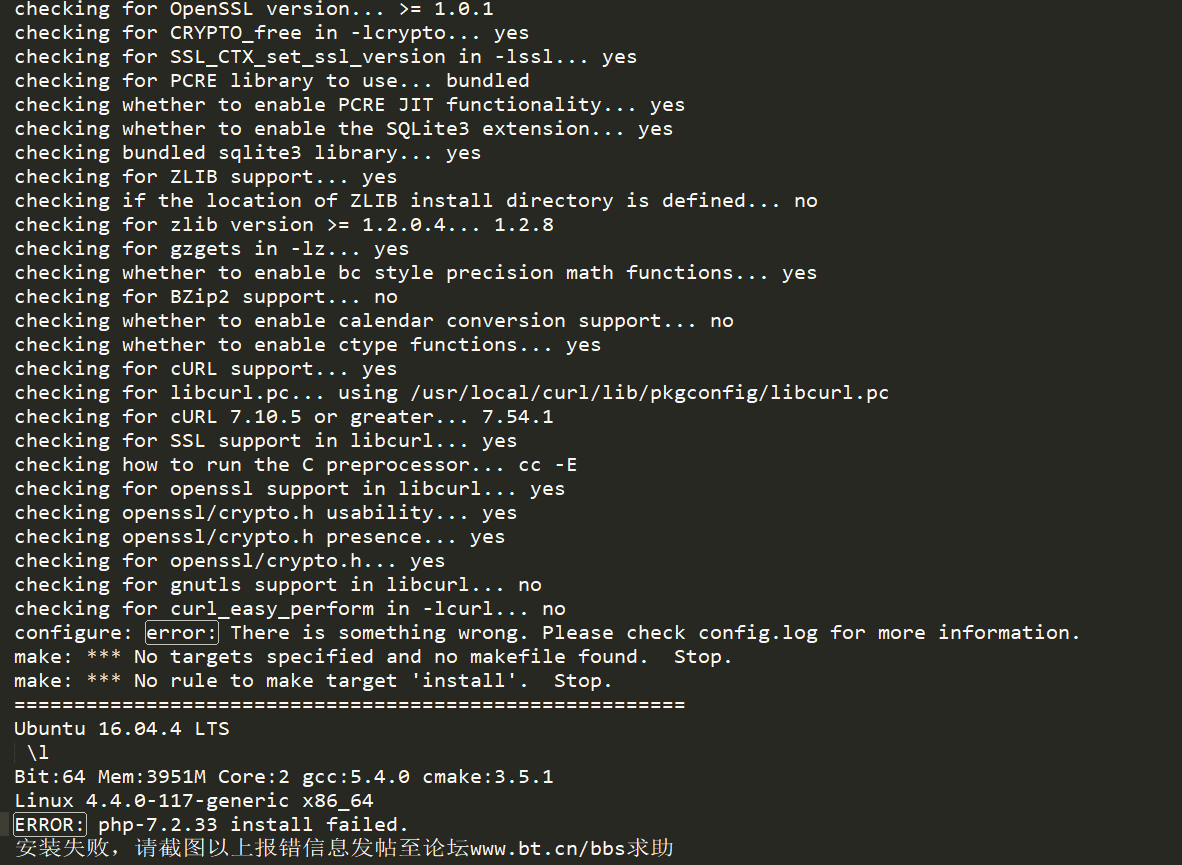The image size is (1182, 865).
Task: Click the 'cmake:3.5.1' version text
Action: point(488,777)
